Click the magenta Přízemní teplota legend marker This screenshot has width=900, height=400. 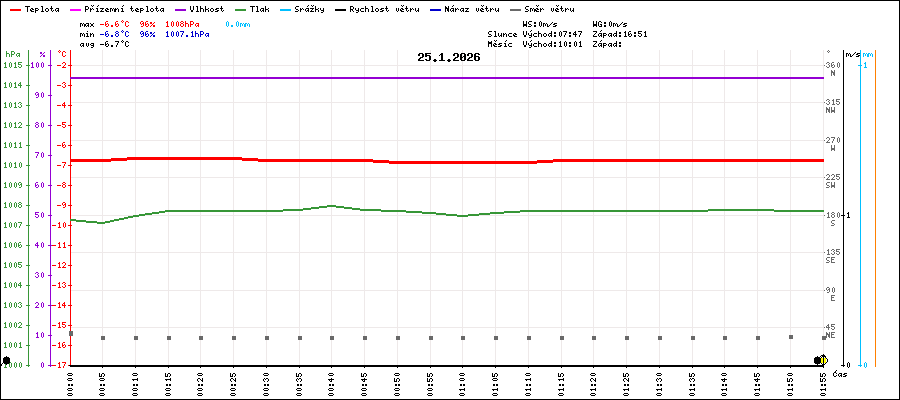[77, 8]
